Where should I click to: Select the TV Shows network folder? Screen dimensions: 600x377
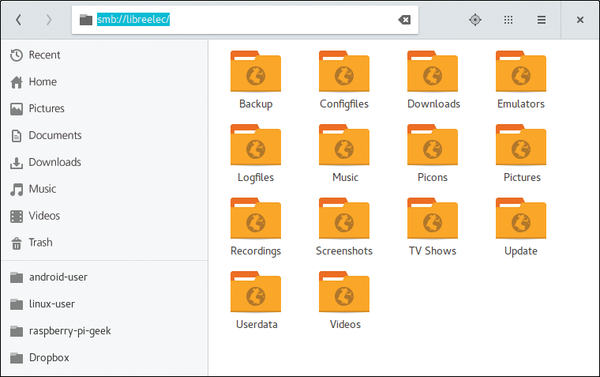(432, 227)
